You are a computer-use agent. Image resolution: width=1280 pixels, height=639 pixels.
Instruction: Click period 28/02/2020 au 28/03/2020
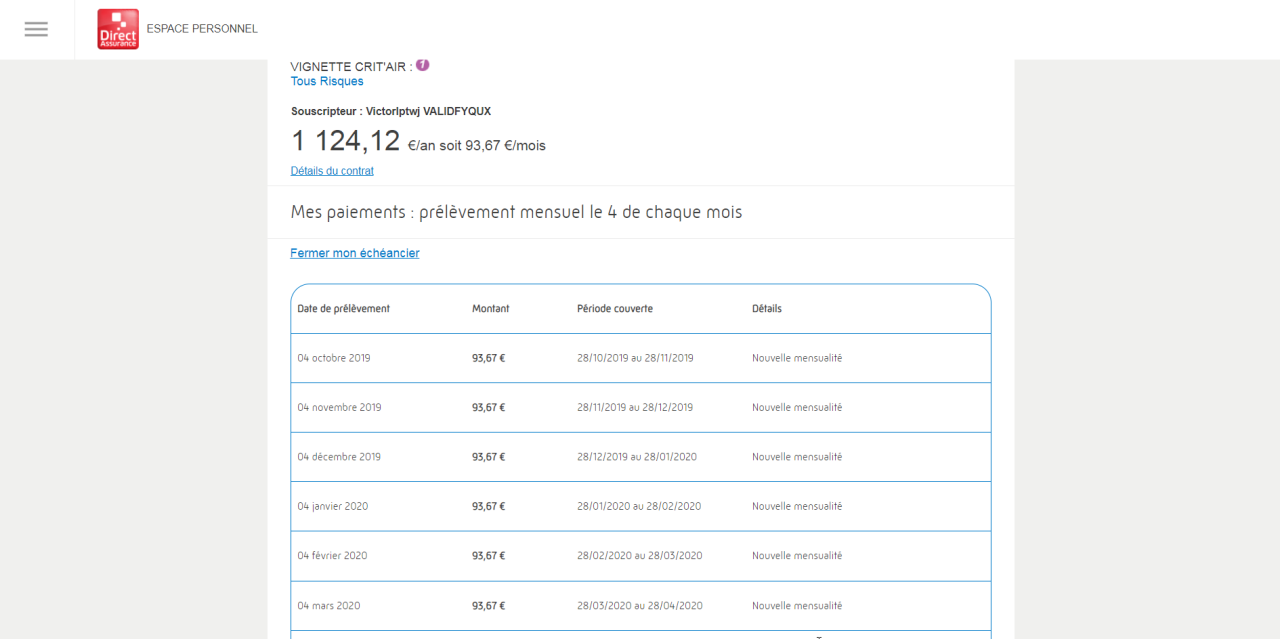[640, 556]
